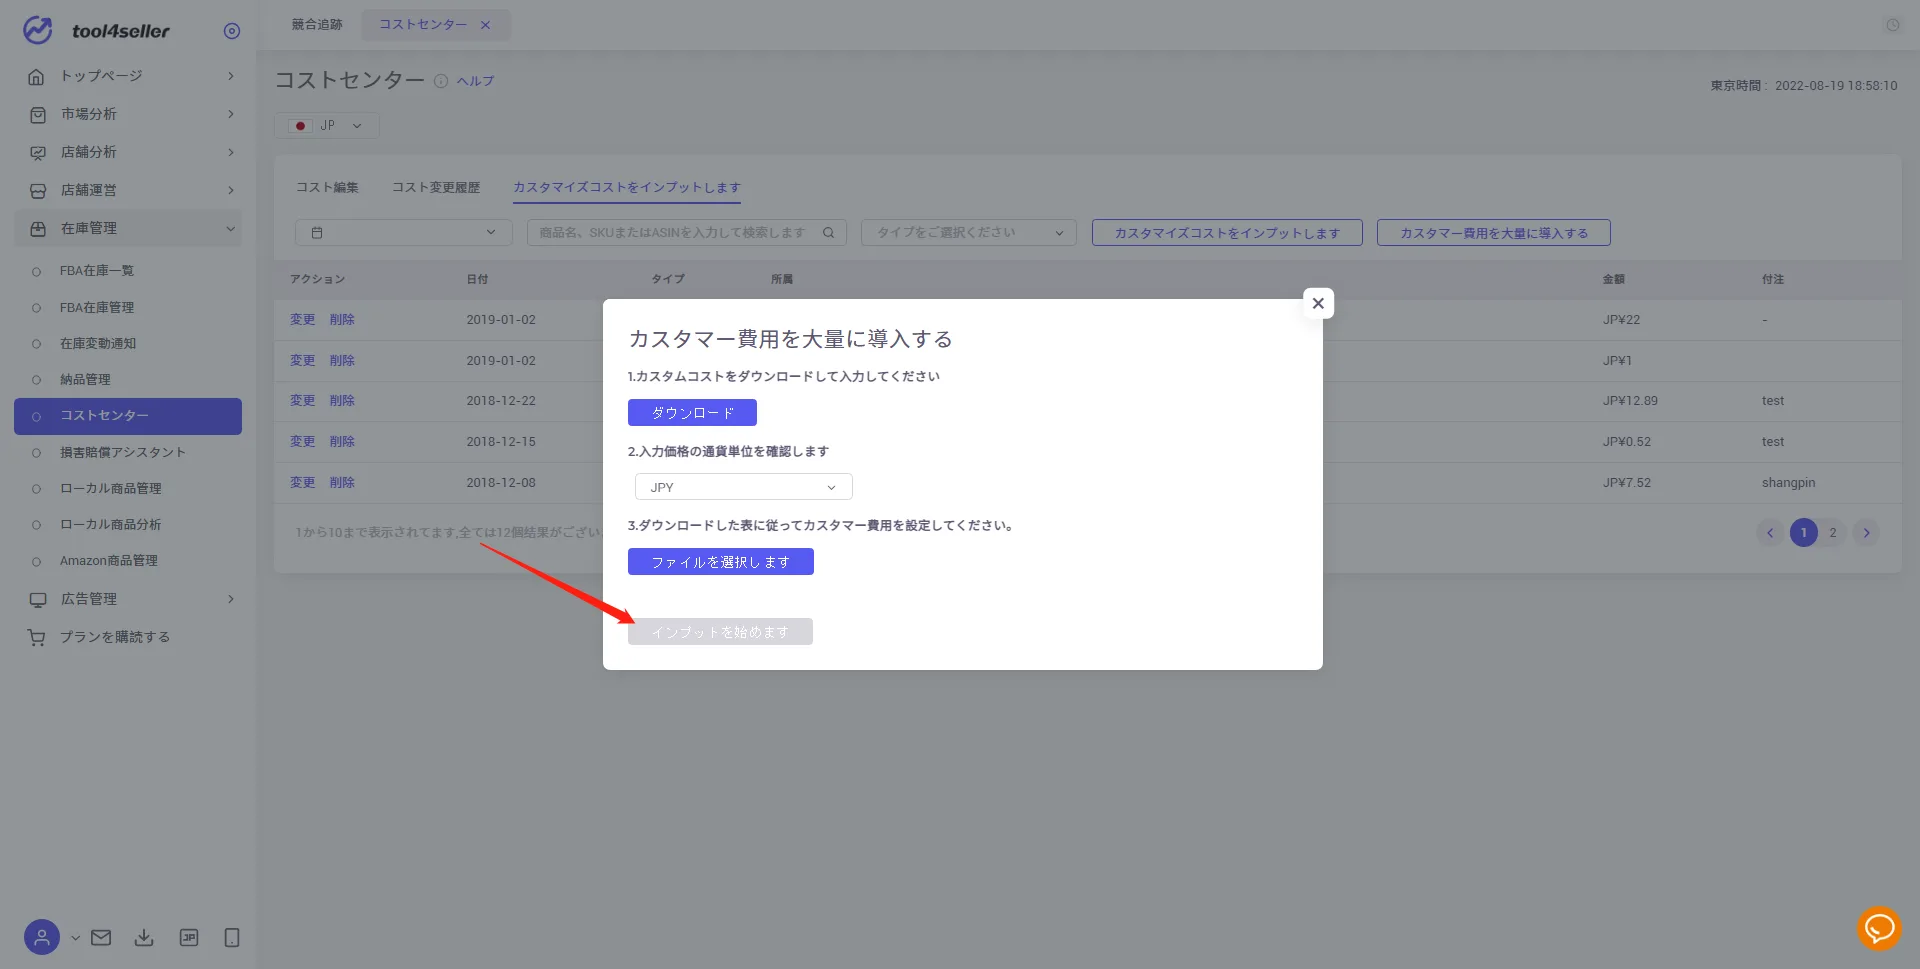Image resolution: width=1920 pixels, height=969 pixels.
Task: Click the tool4seller logo icon
Action: point(38,30)
